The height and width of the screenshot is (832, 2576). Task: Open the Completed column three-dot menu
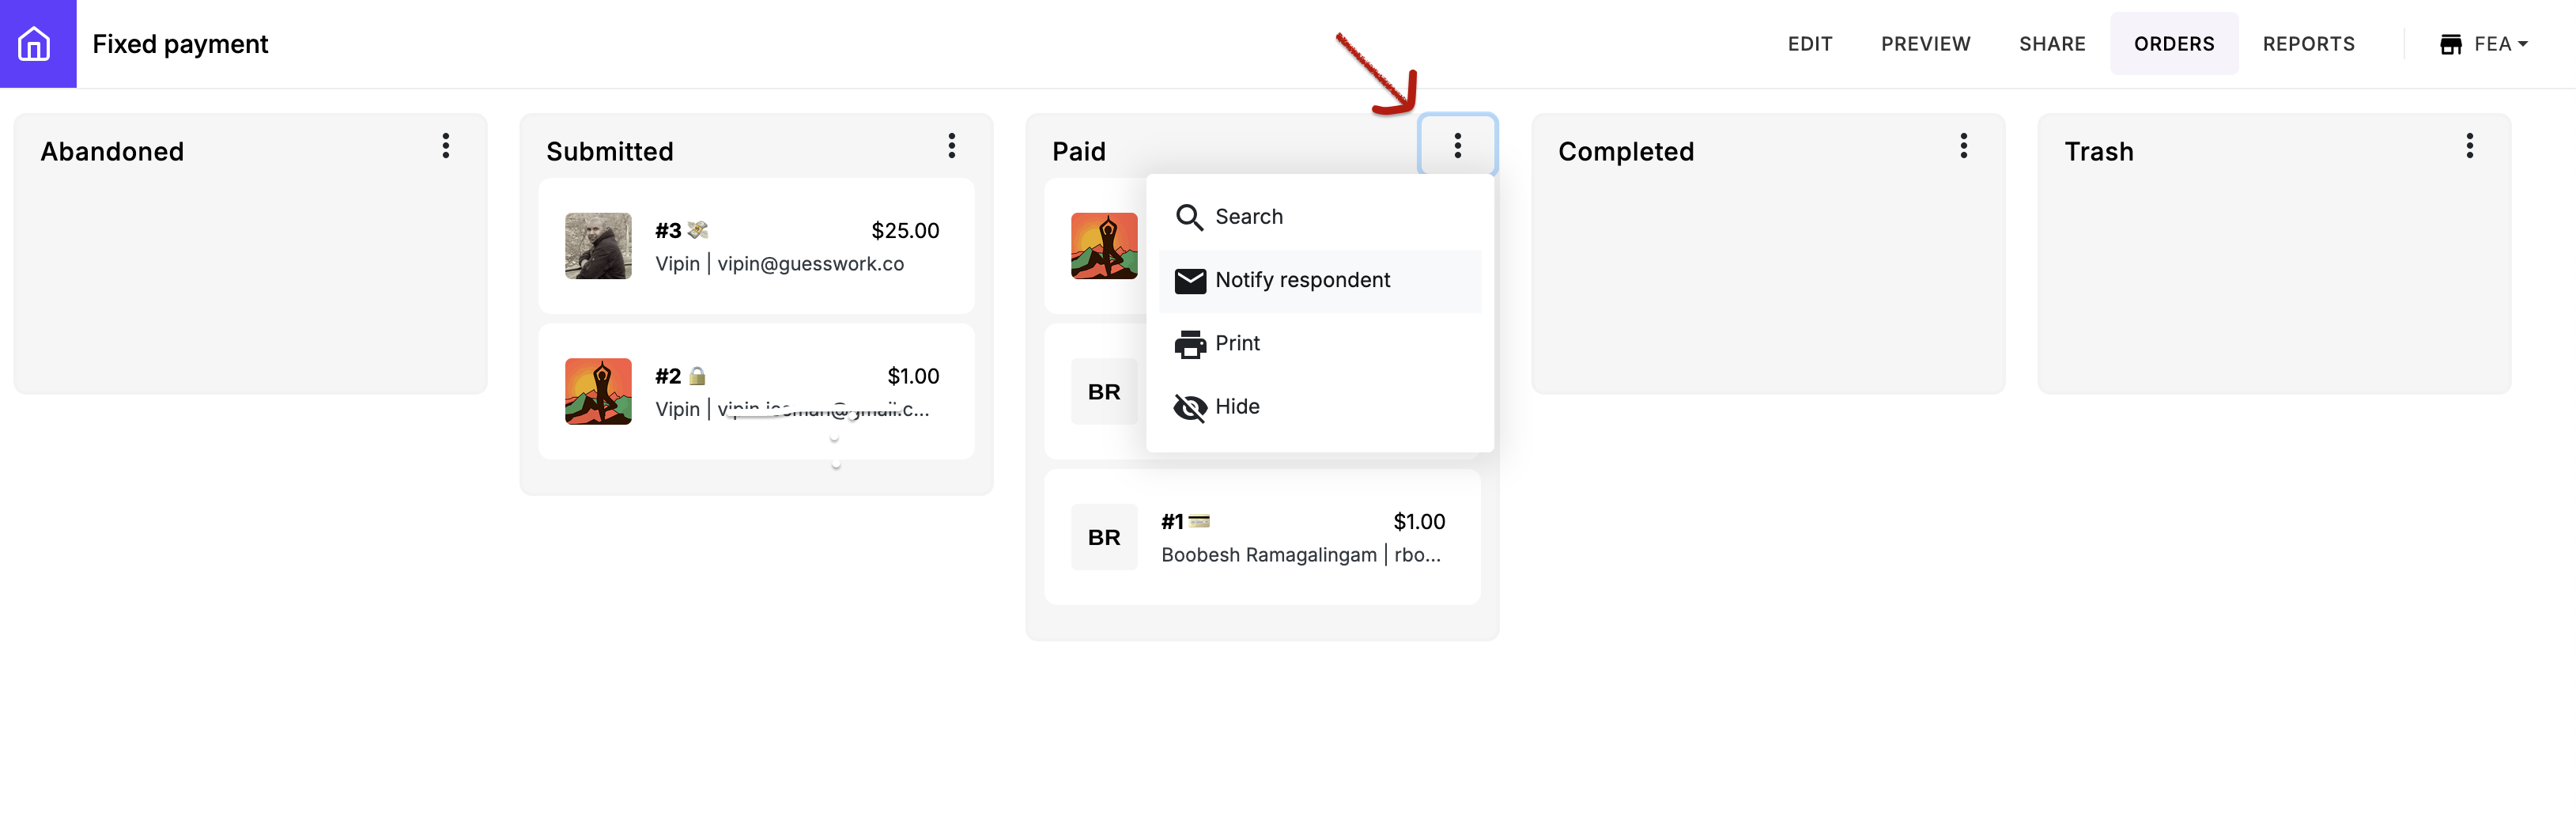1963,146
